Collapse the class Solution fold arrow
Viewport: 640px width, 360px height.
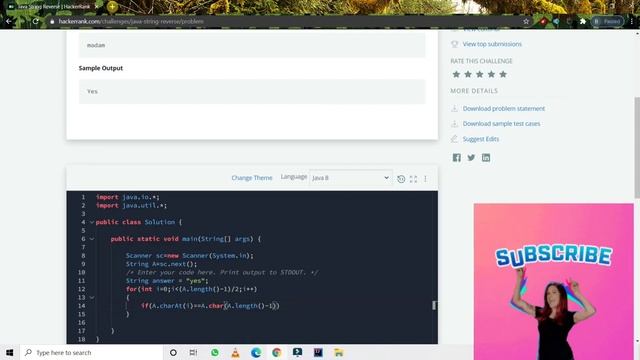click(x=92, y=222)
